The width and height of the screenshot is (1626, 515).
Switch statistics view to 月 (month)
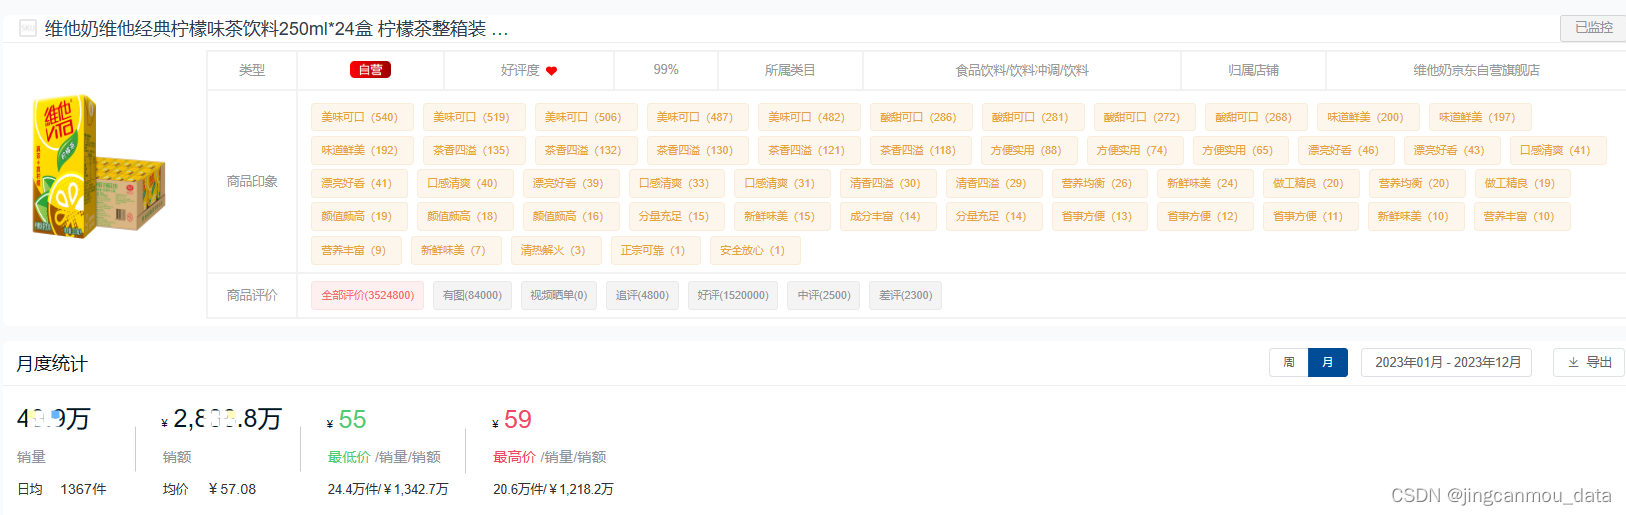tap(1328, 362)
